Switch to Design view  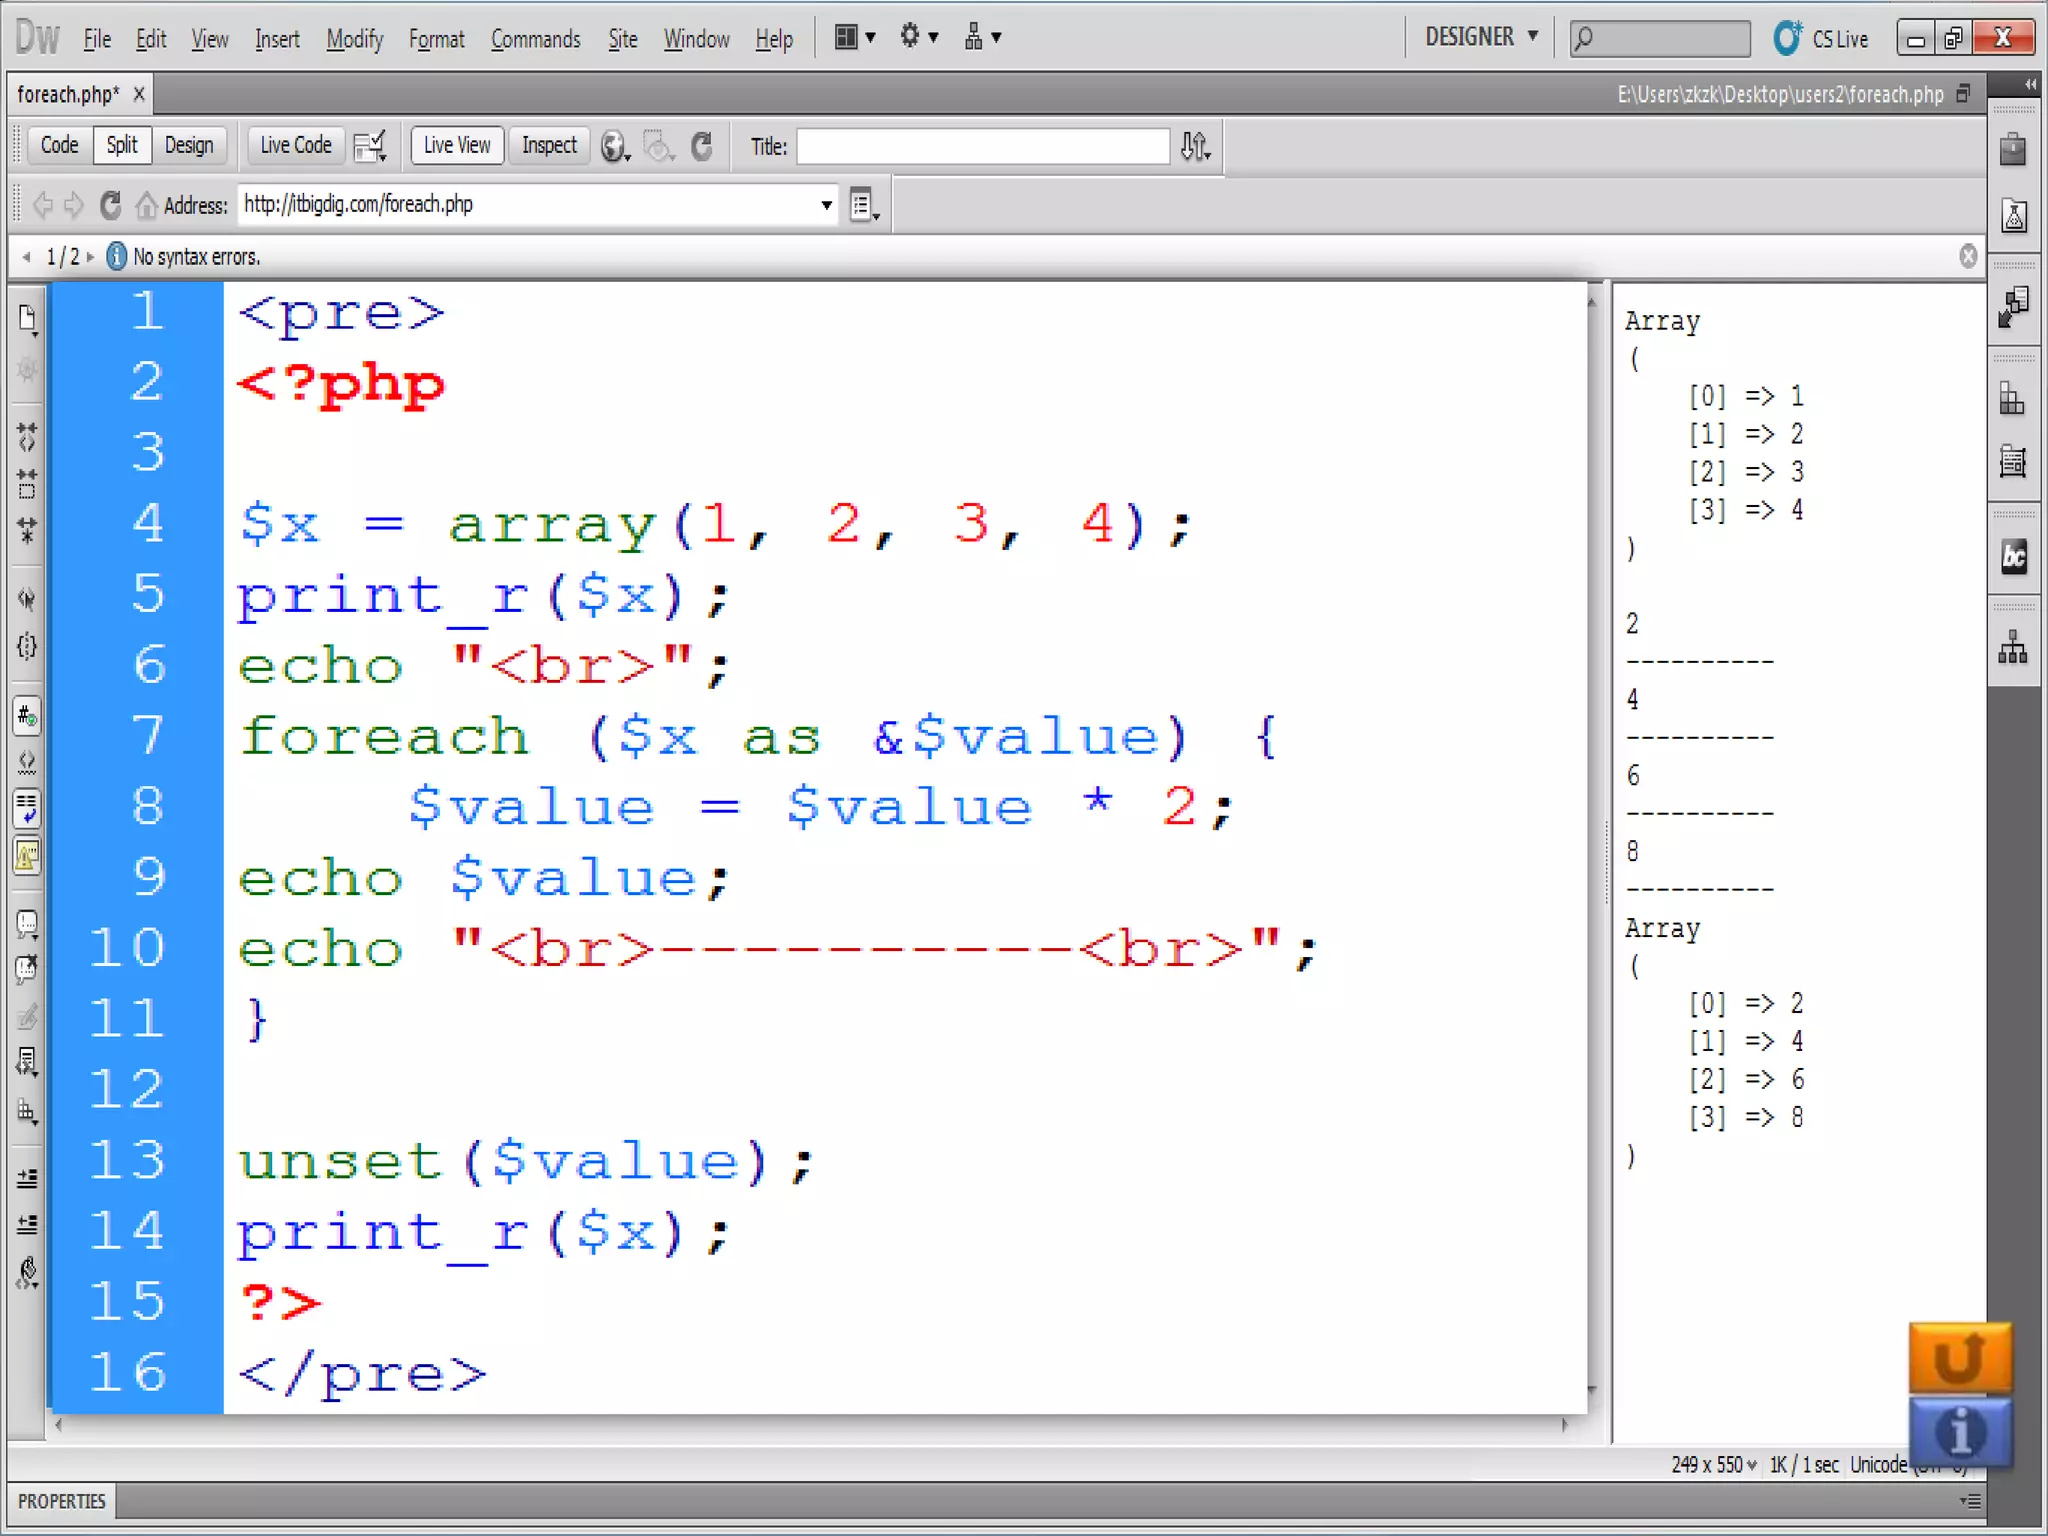(x=189, y=146)
